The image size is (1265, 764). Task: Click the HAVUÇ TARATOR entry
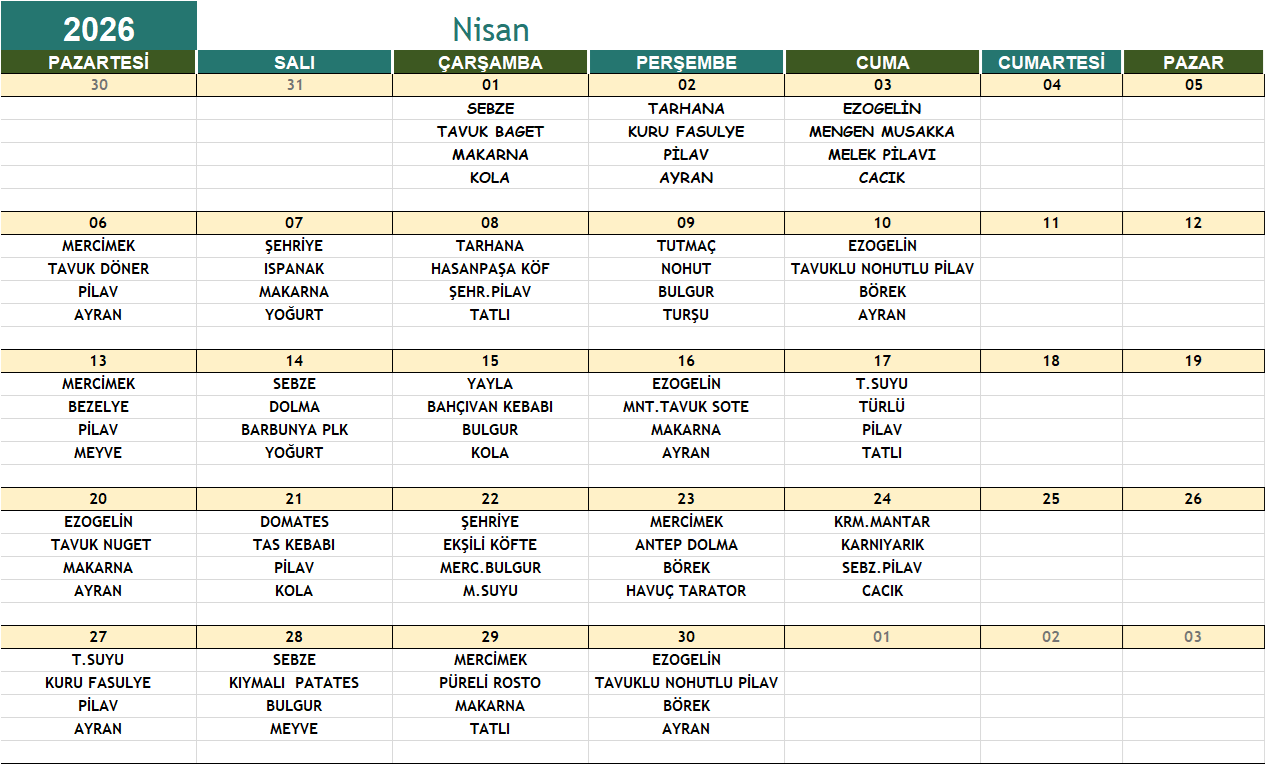(686, 590)
